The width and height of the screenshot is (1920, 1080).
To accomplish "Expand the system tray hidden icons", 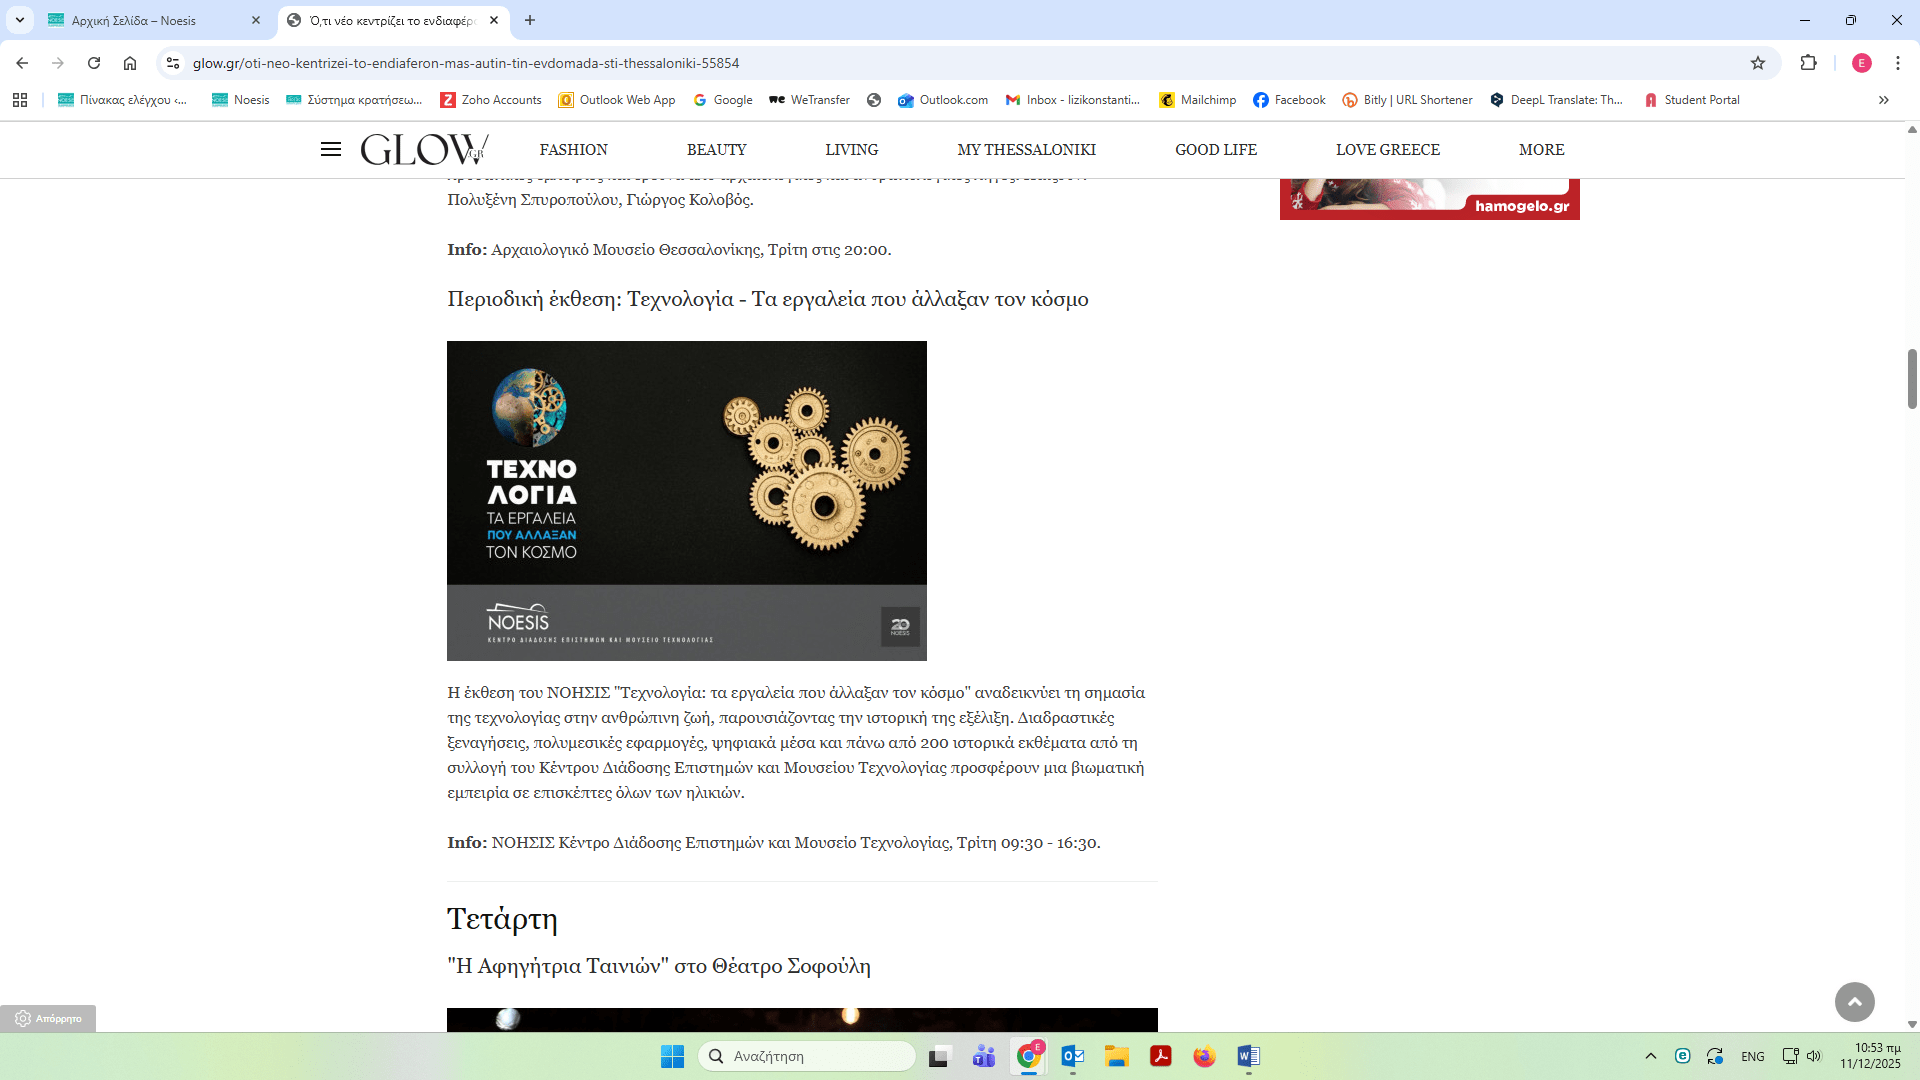I will click(1651, 1056).
